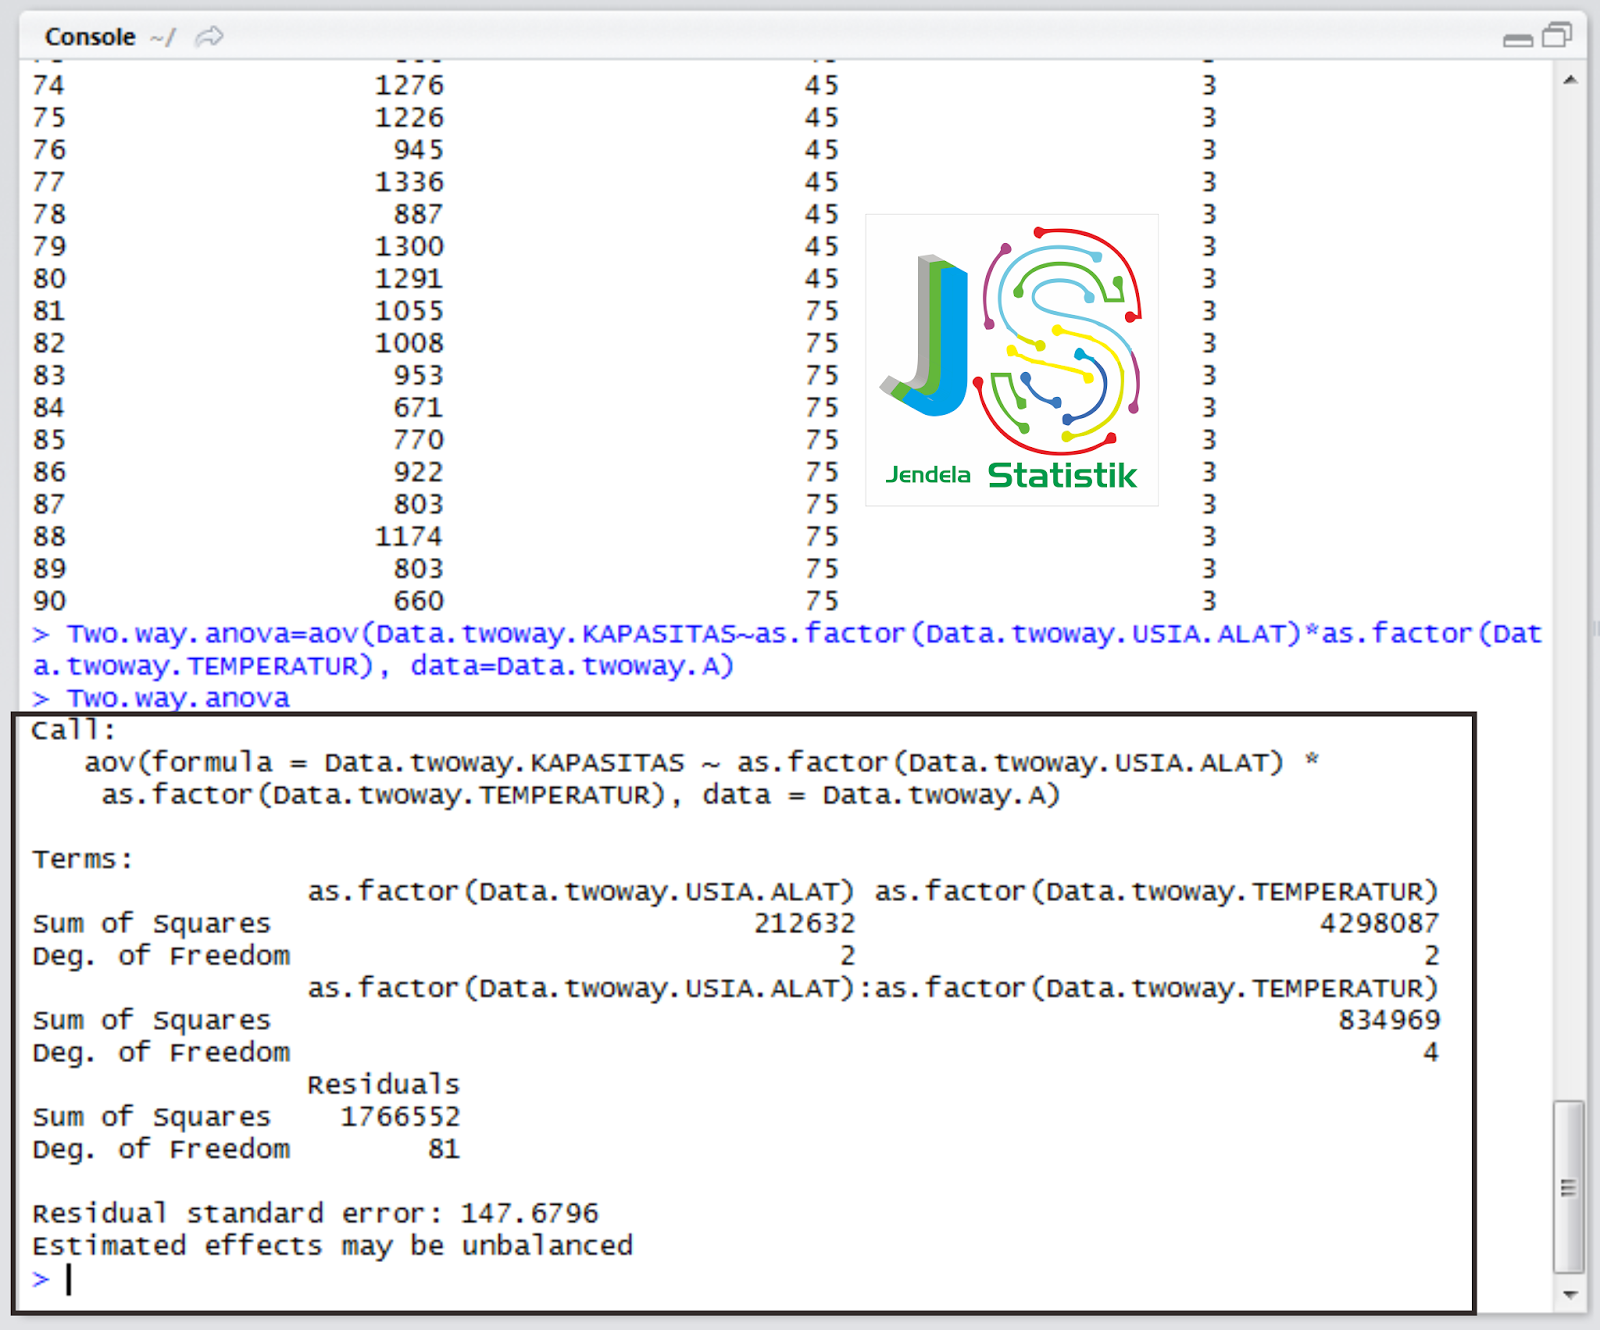Click the 'aov(formula =' output line
The height and width of the screenshot is (1330, 1600).
(702, 763)
